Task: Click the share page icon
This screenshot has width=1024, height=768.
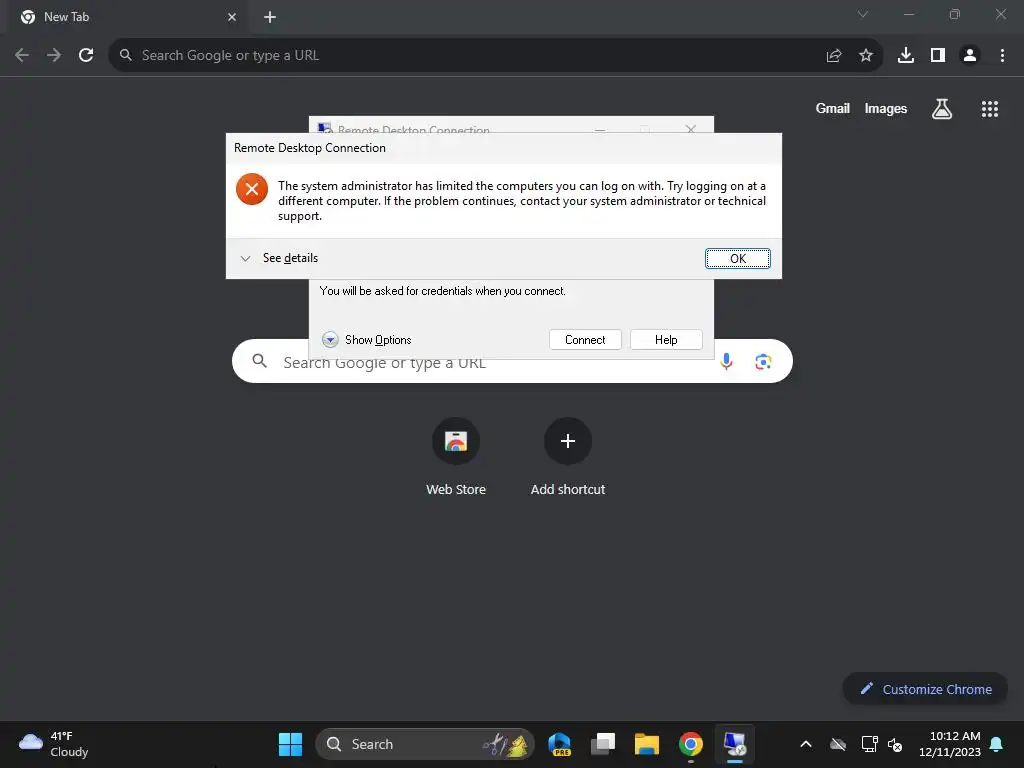Action: tap(834, 56)
